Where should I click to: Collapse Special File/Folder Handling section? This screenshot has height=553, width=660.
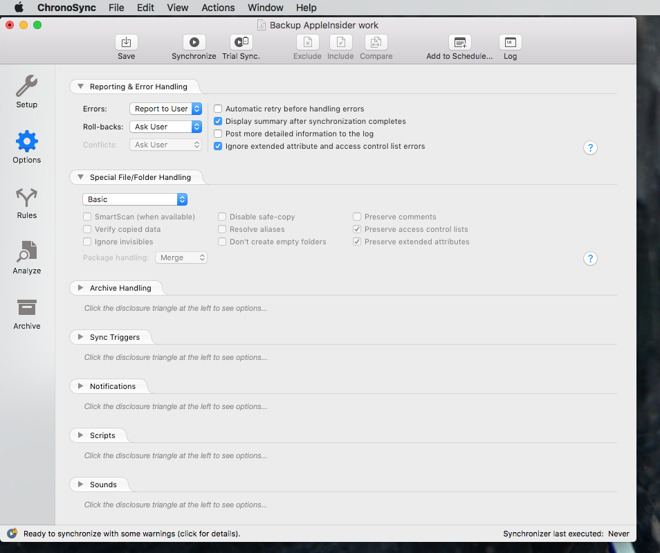click(80, 177)
